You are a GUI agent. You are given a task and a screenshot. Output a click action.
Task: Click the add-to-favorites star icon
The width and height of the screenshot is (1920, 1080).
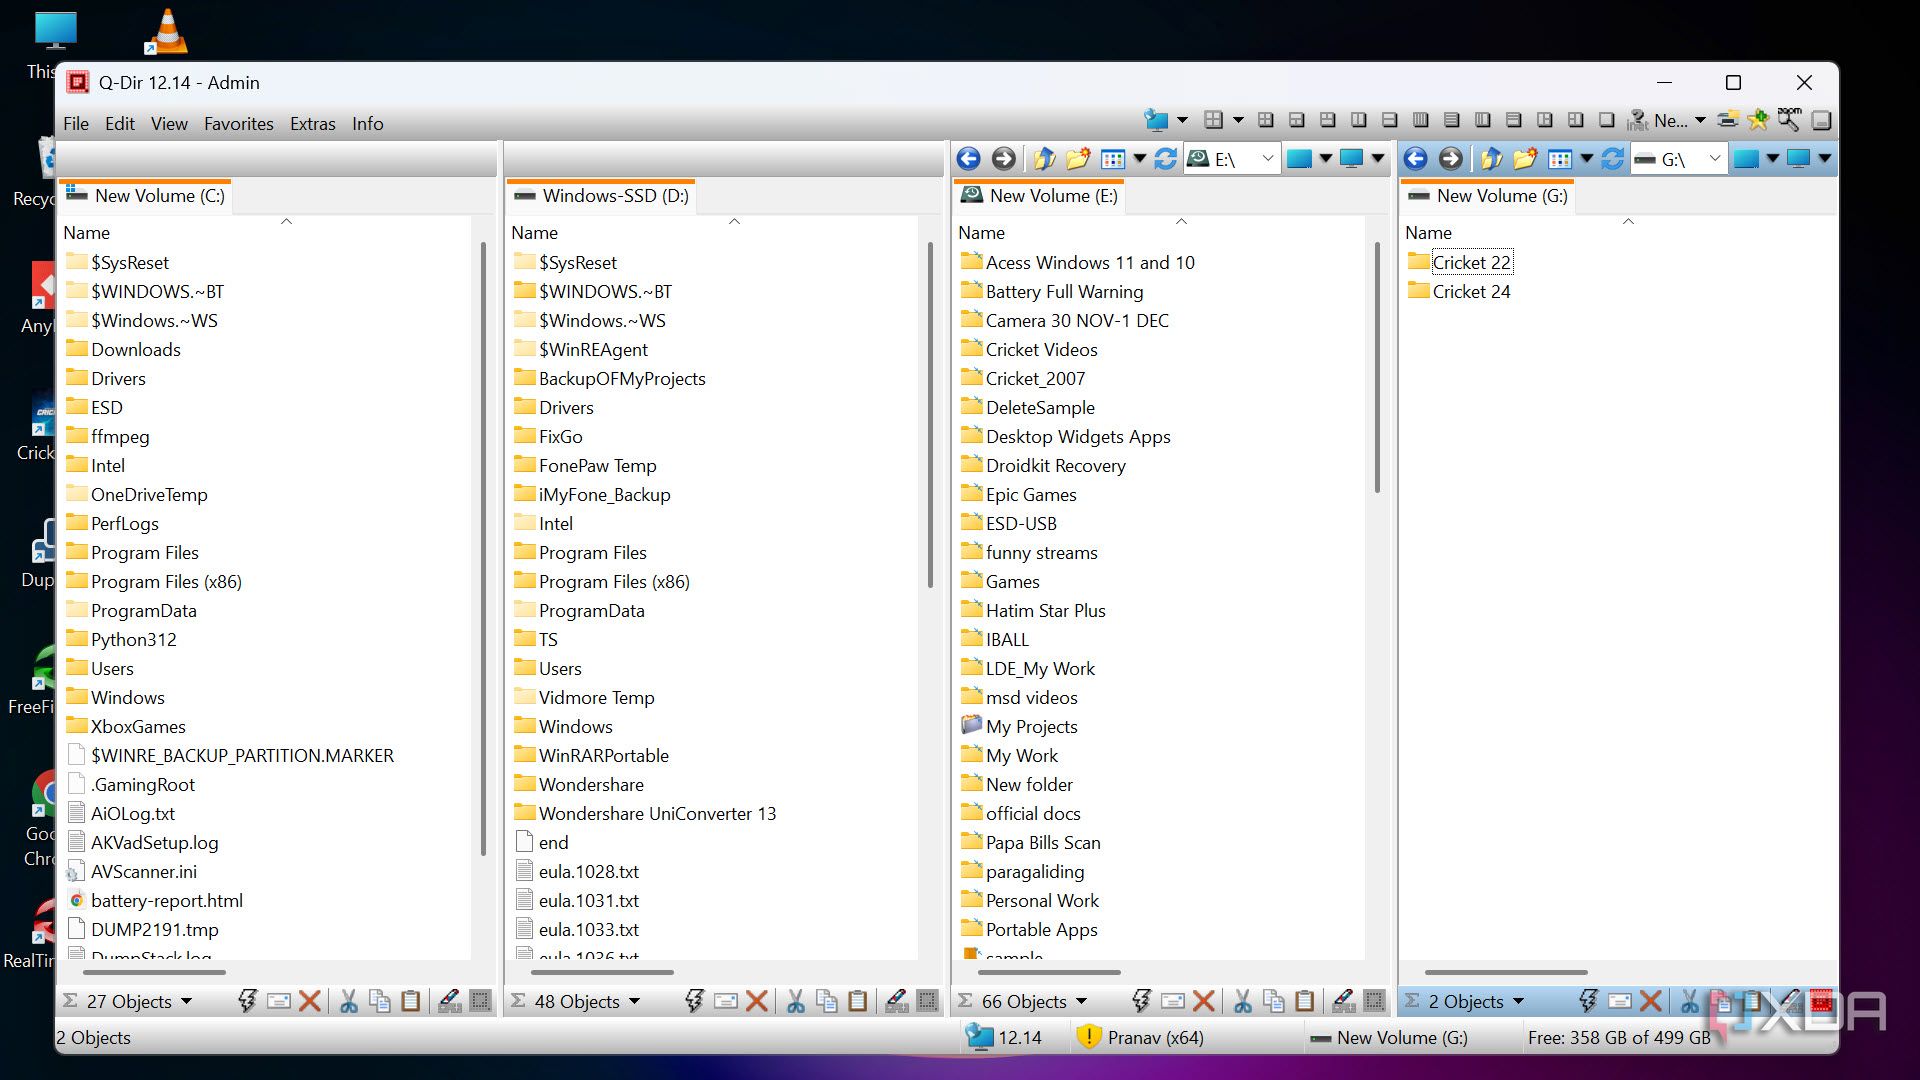click(x=1758, y=120)
